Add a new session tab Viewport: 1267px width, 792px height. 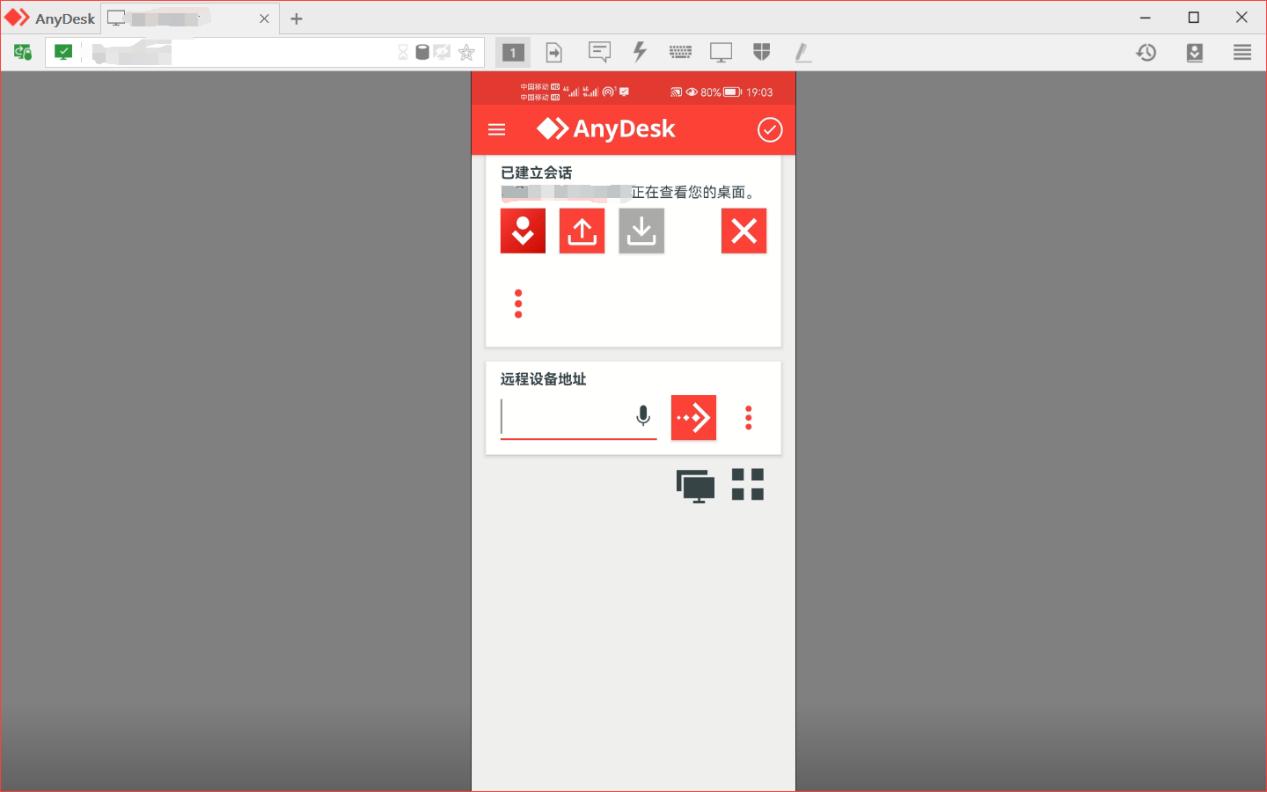click(x=296, y=19)
